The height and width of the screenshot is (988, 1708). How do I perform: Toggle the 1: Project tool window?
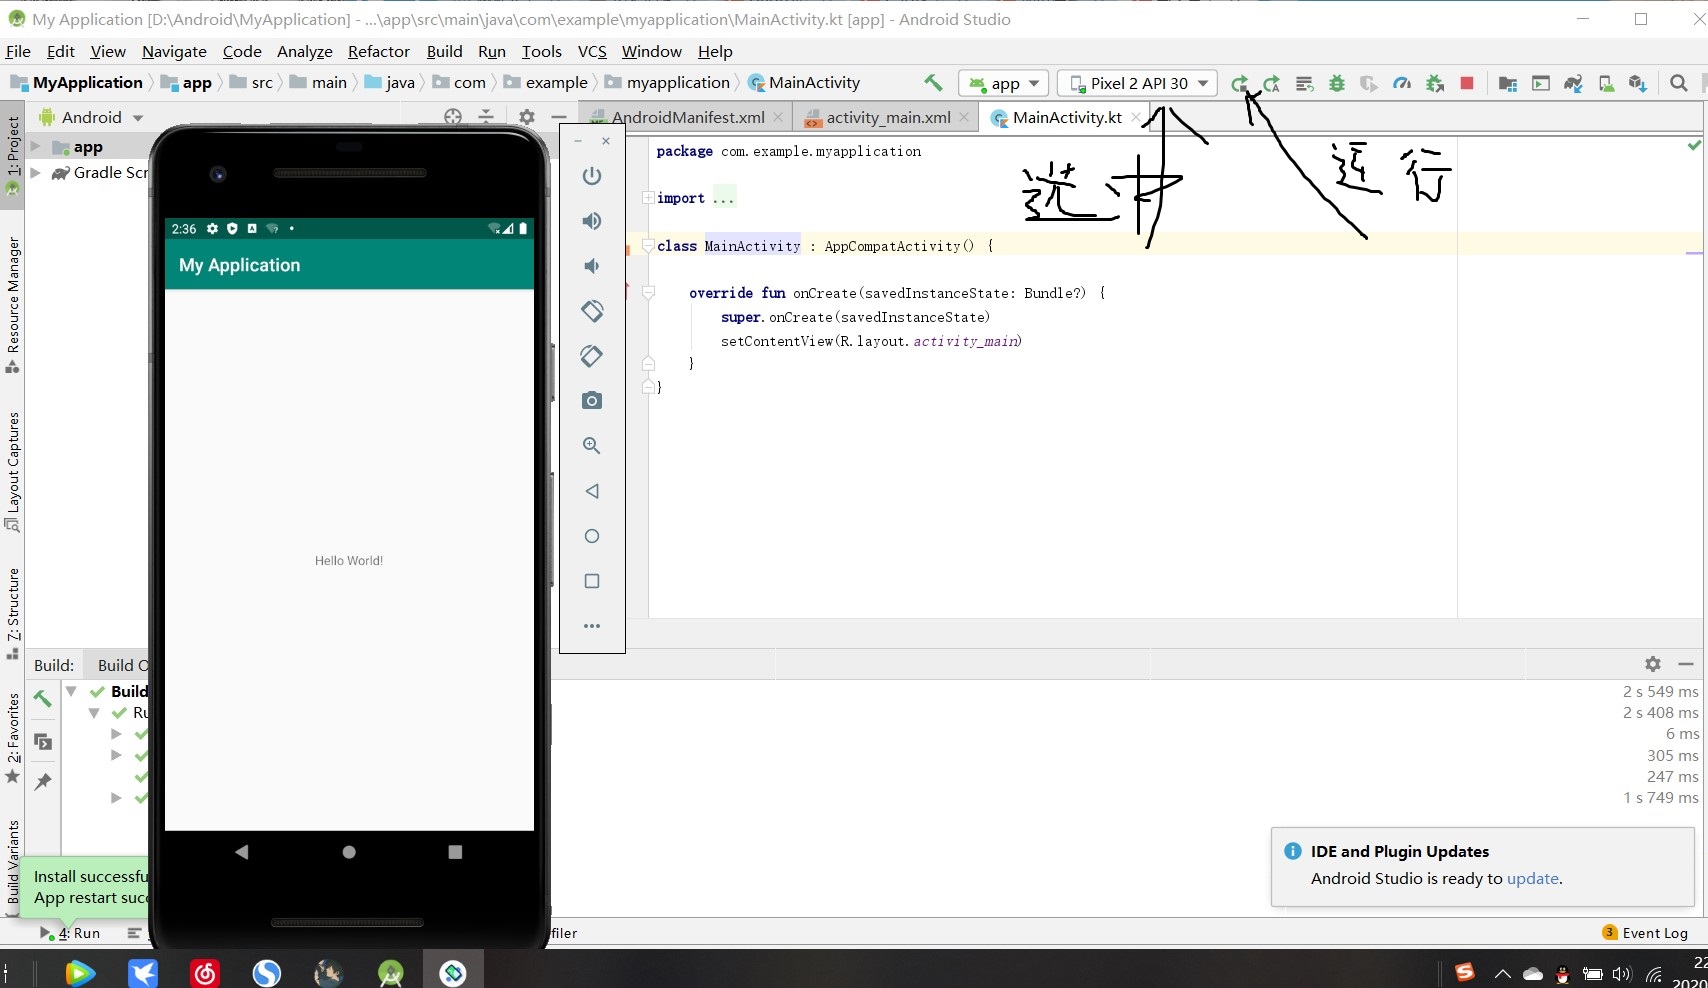click(x=13, y=155)
